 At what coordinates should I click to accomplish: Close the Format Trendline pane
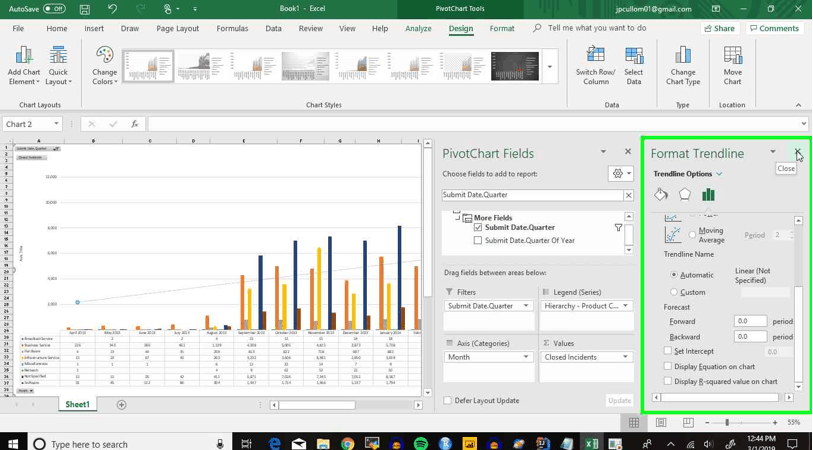[798, 152]
